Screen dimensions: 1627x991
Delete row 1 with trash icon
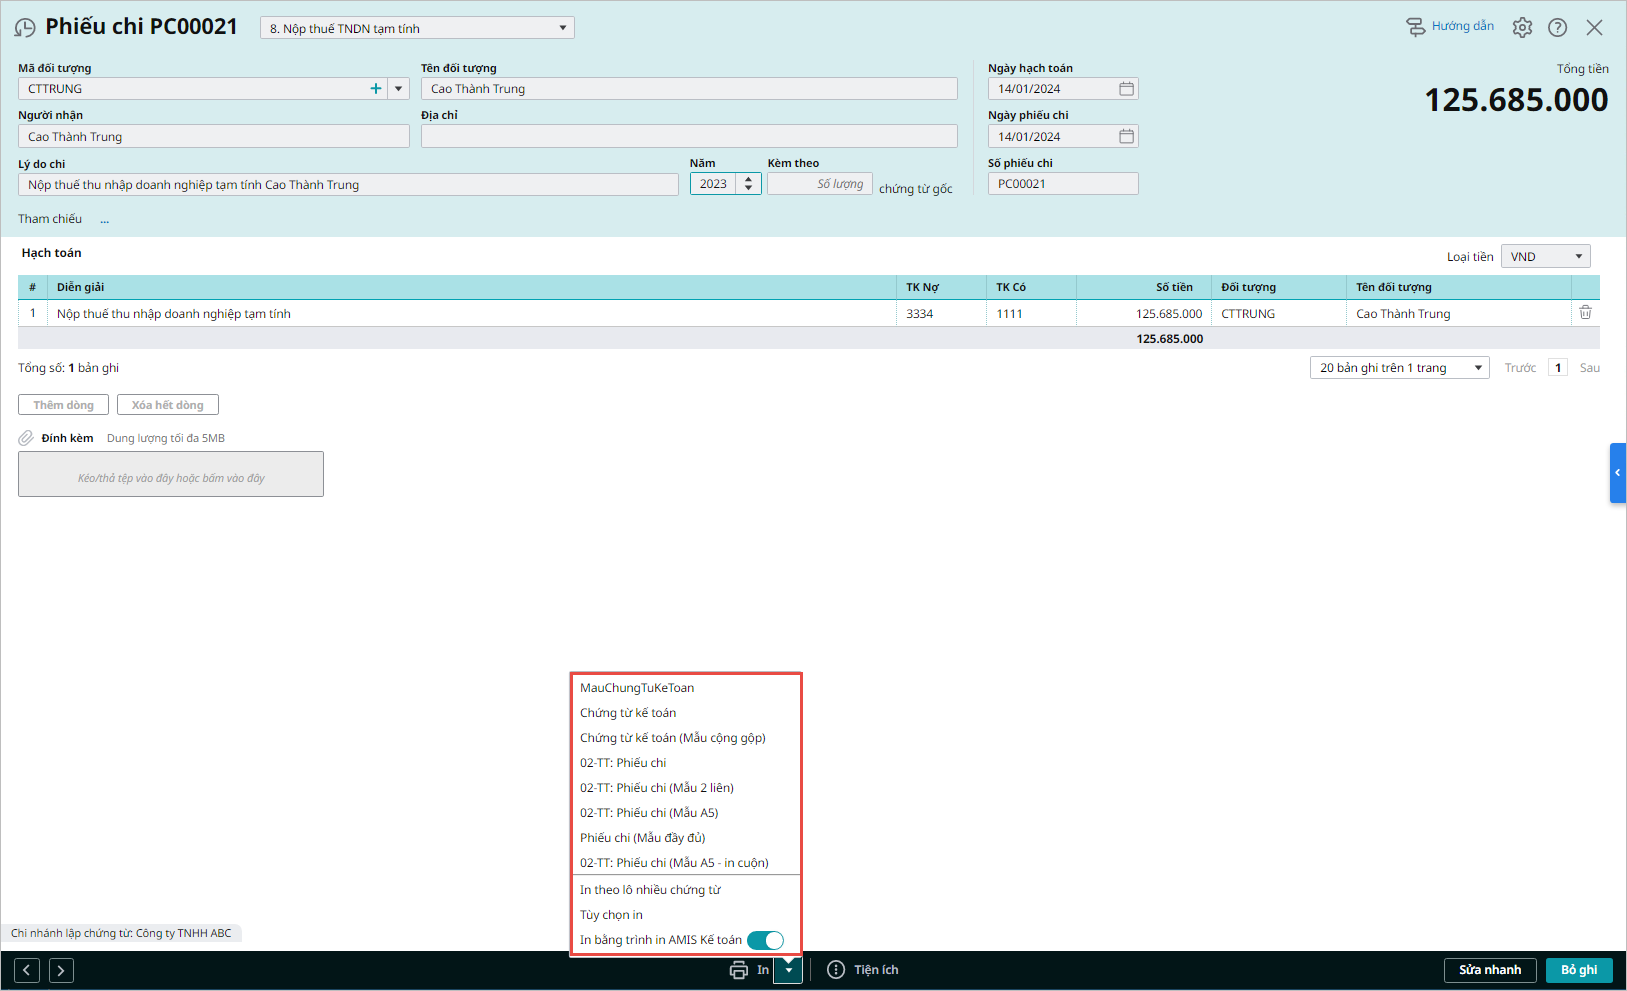click(x=1585, y=313)
